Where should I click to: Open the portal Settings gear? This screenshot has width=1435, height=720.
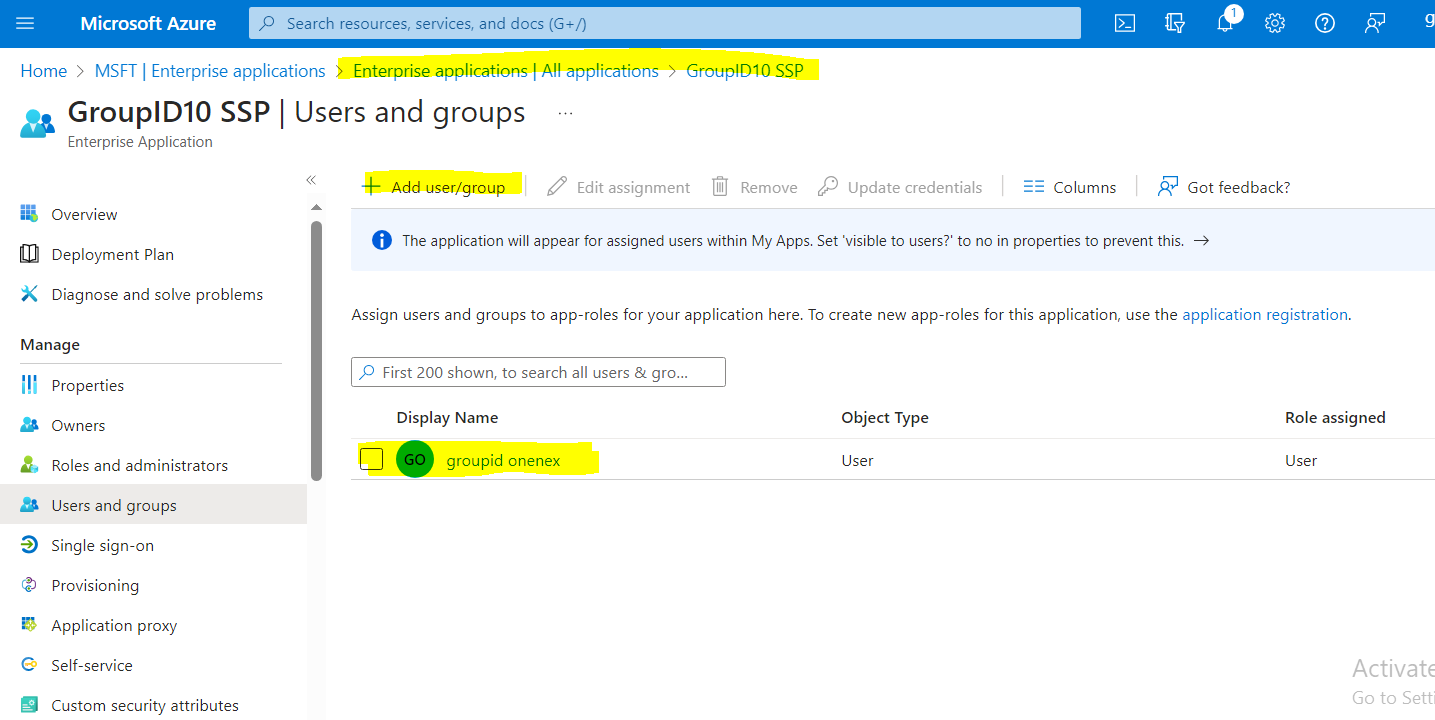1274,22
